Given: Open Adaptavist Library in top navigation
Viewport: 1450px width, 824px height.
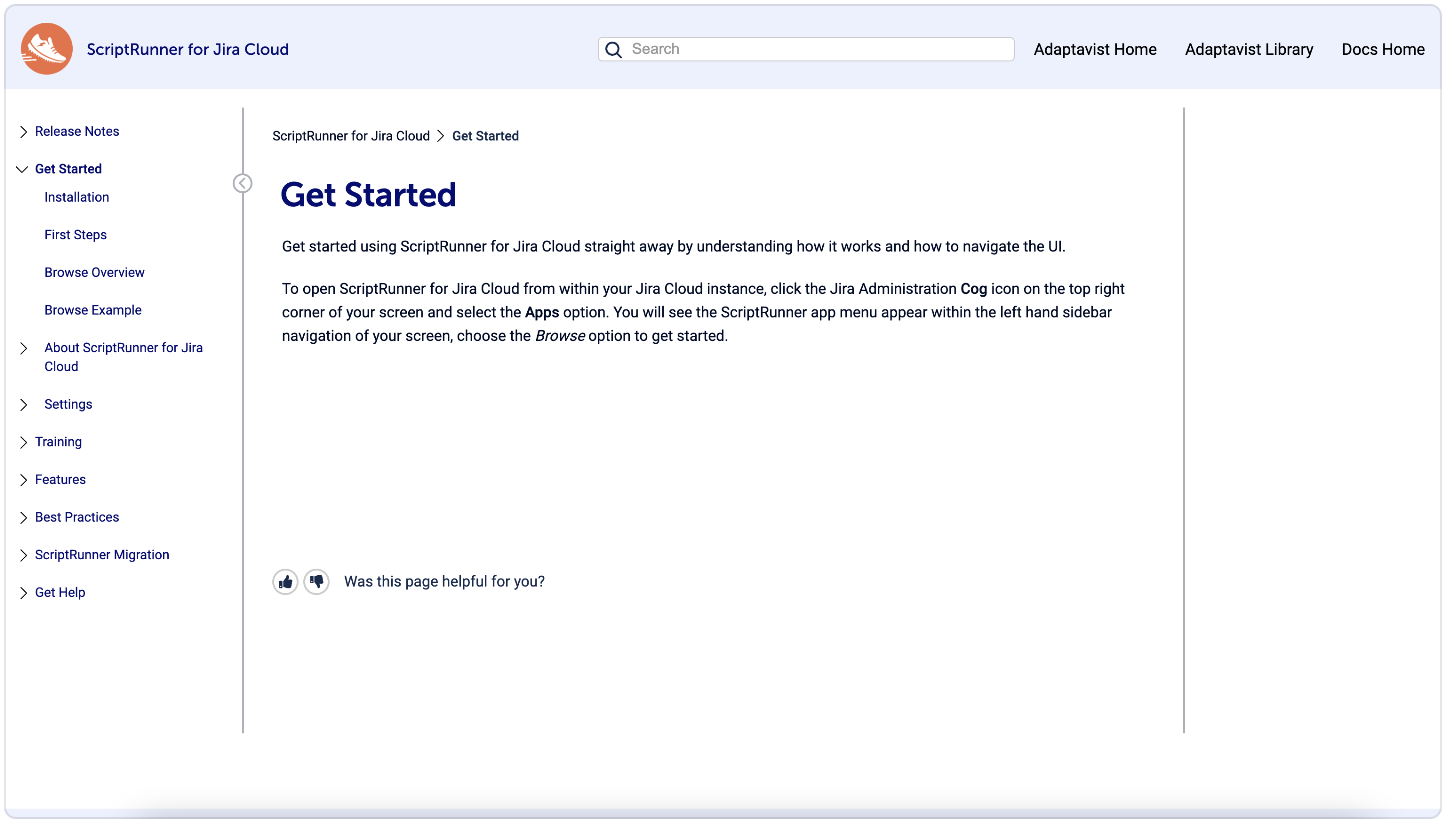Looking at the screenshot, I should click(x=1249, y=49).
